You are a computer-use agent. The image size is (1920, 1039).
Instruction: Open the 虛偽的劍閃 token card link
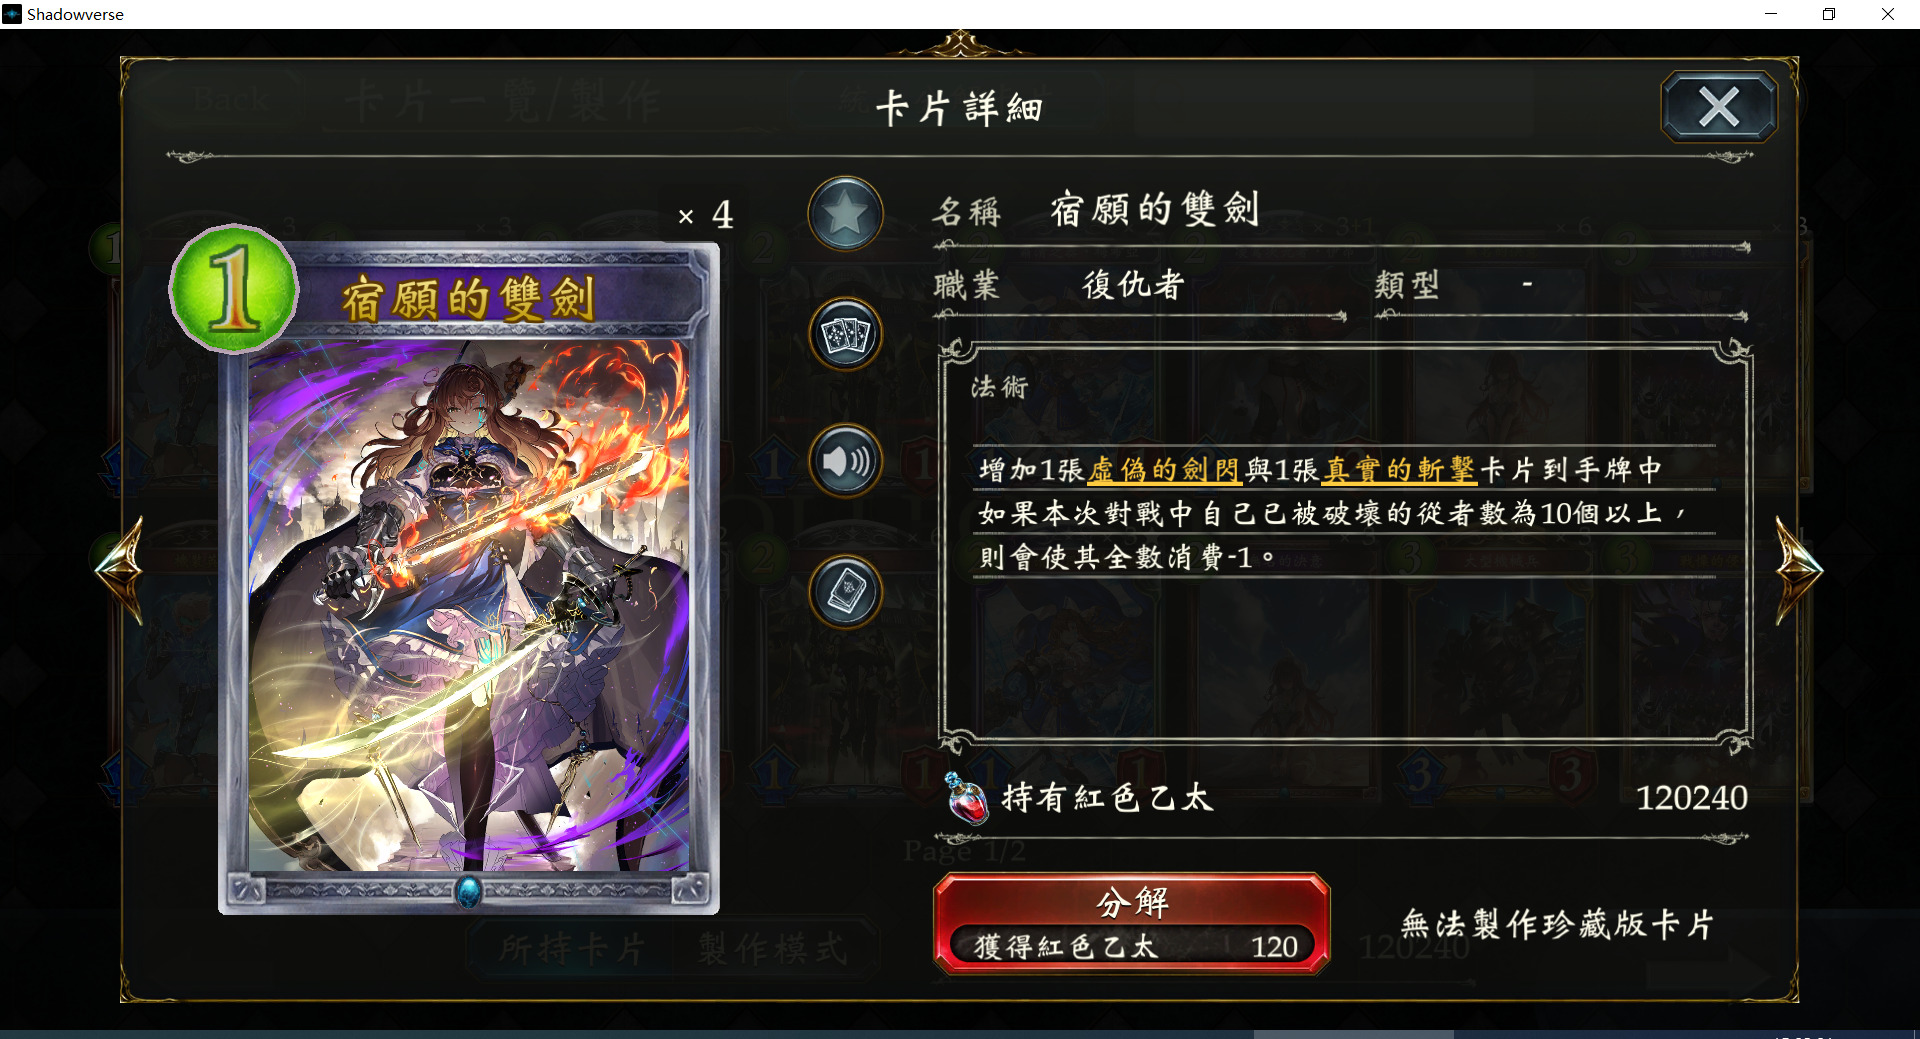tap(1165, 469)
